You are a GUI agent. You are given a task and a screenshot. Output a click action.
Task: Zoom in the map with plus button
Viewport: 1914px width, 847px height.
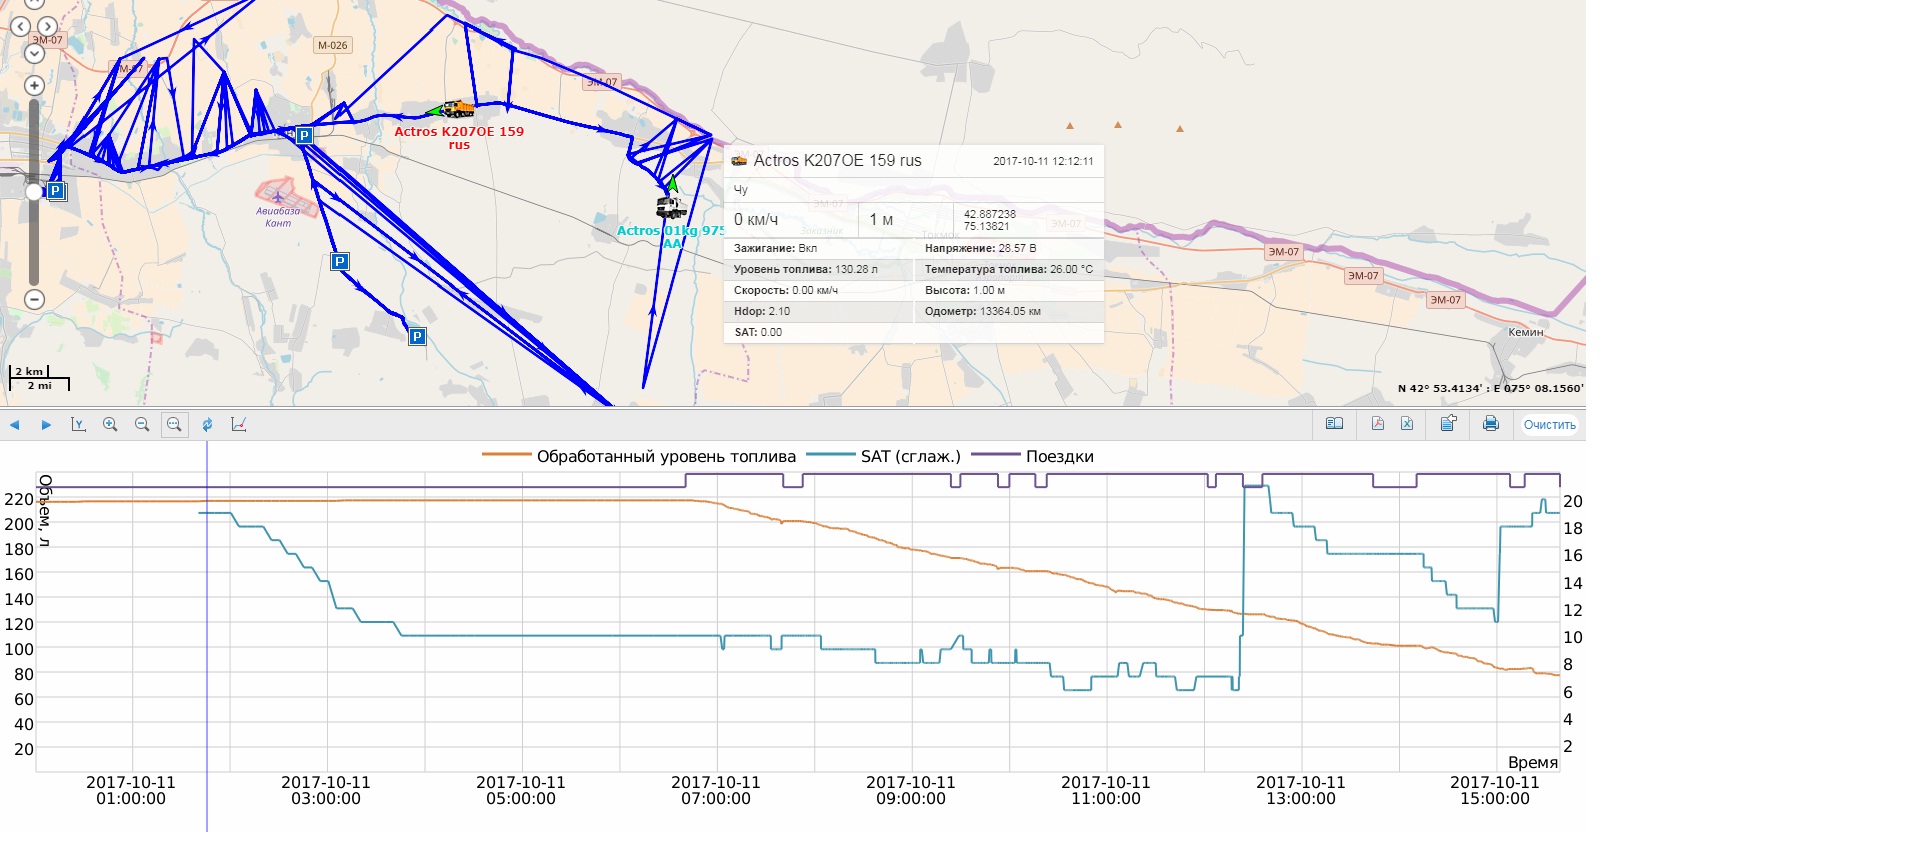(34, 86)
